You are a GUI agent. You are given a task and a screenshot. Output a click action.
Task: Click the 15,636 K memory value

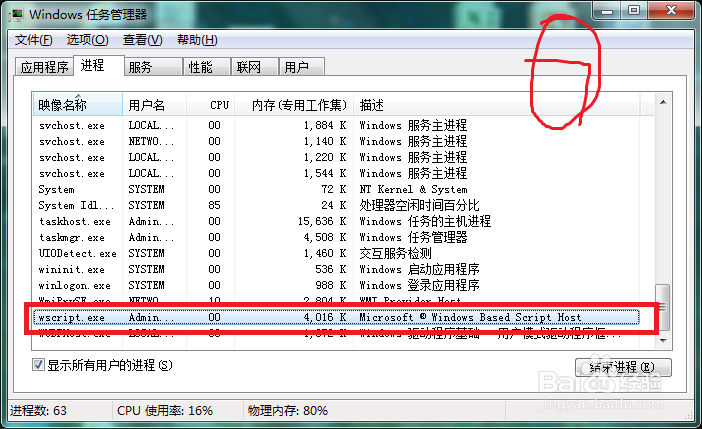click(x=322, y=222)
